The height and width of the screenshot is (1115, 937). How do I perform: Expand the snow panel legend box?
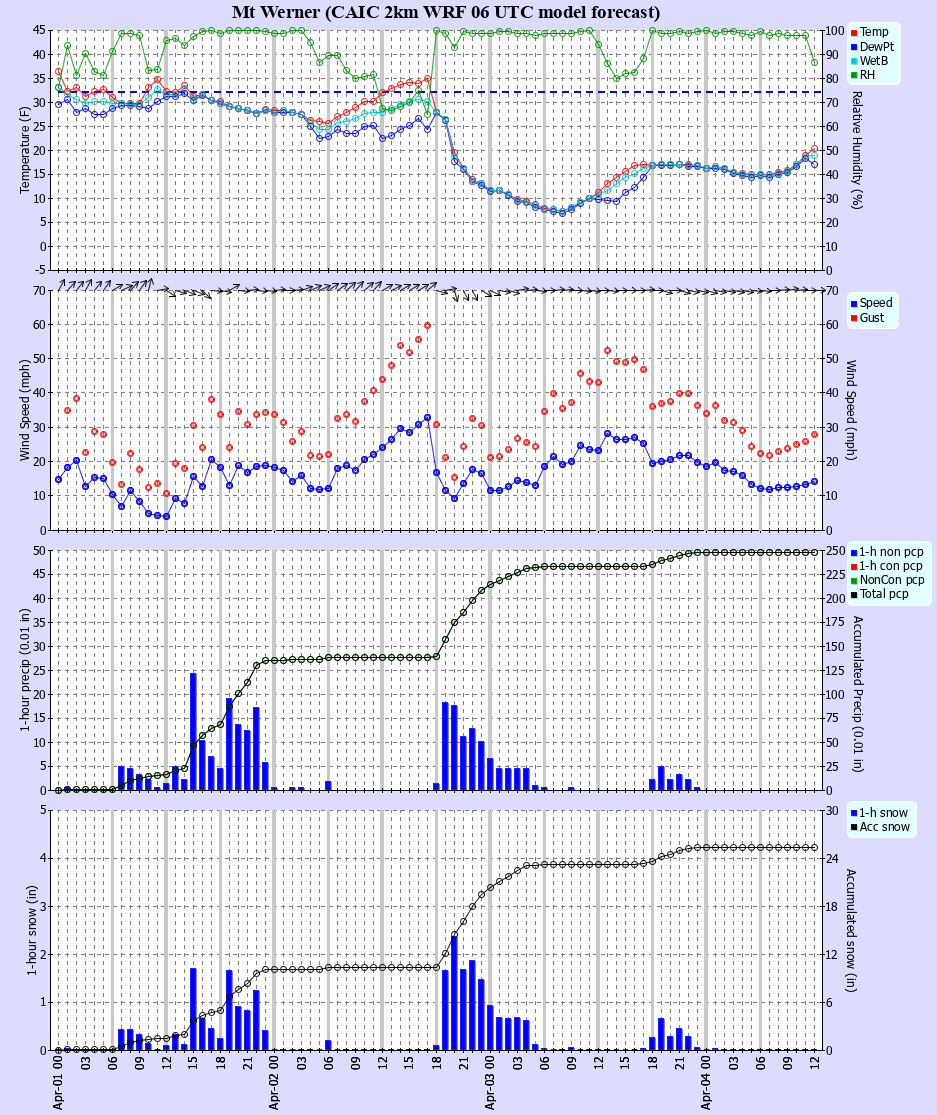(x=882, y=820)
